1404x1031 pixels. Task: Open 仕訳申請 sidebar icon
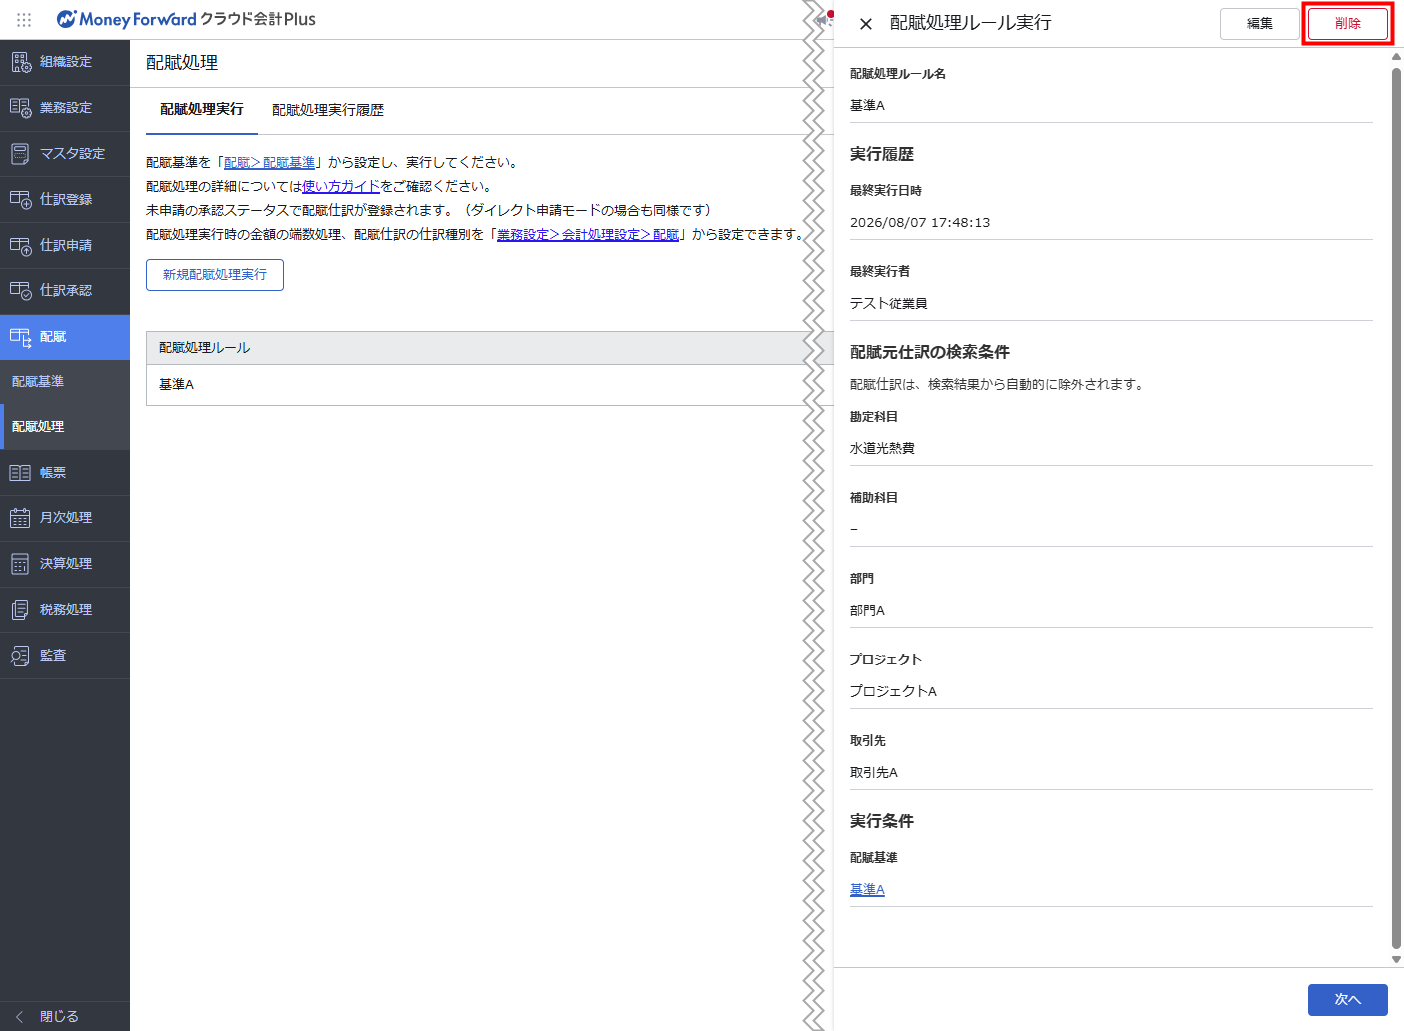point(21,245)
